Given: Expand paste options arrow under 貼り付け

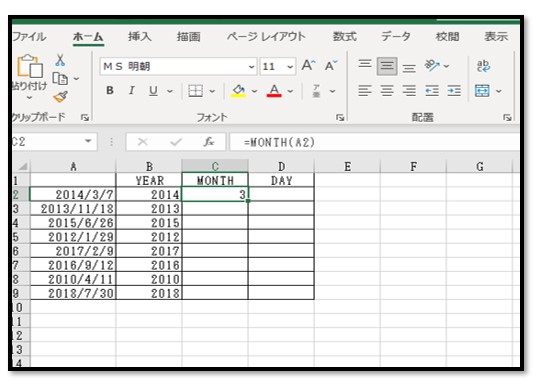Looking at the screenshot, I should point(29,98).
